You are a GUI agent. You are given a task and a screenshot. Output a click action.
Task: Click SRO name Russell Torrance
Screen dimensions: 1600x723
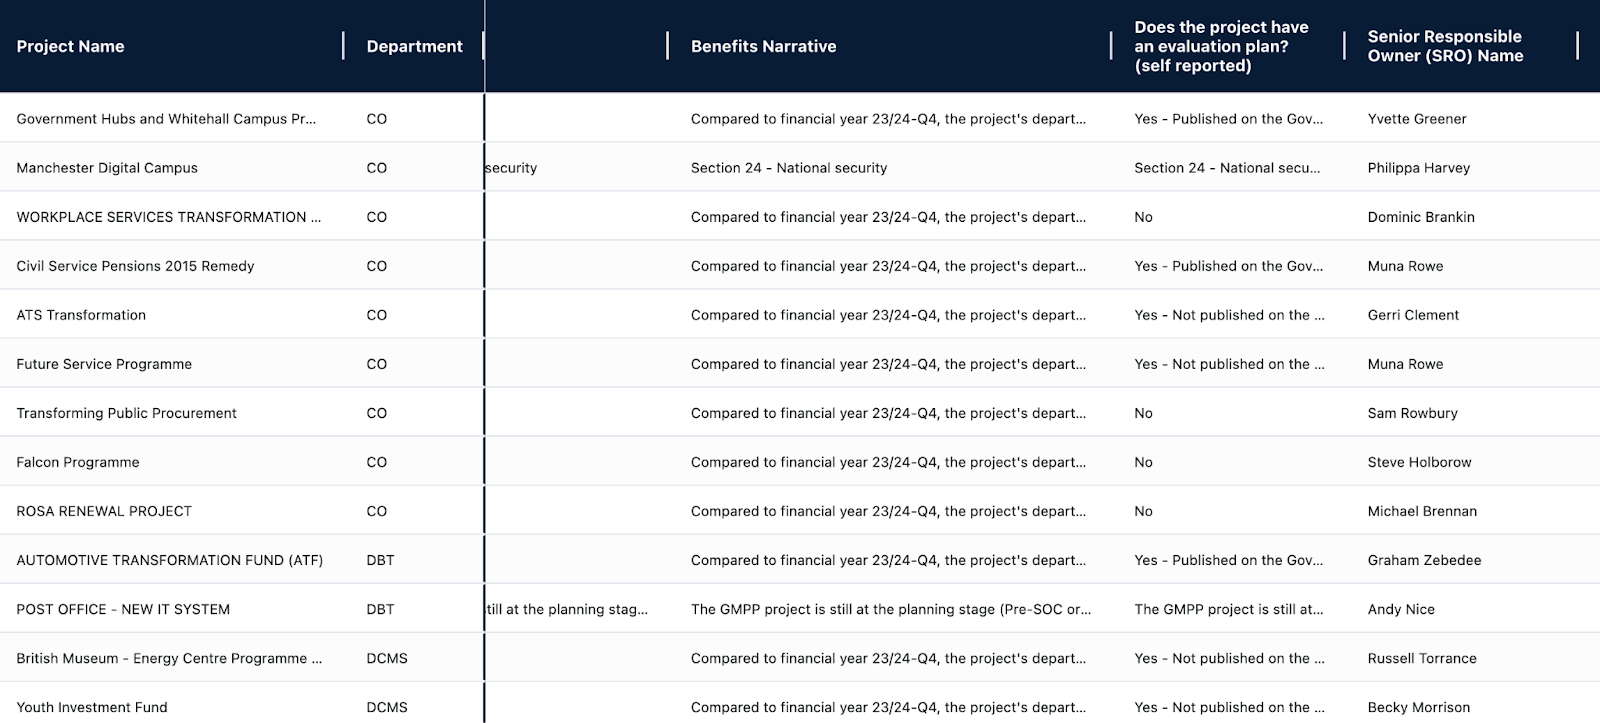pyautogui.click(x=1422, y=658)
